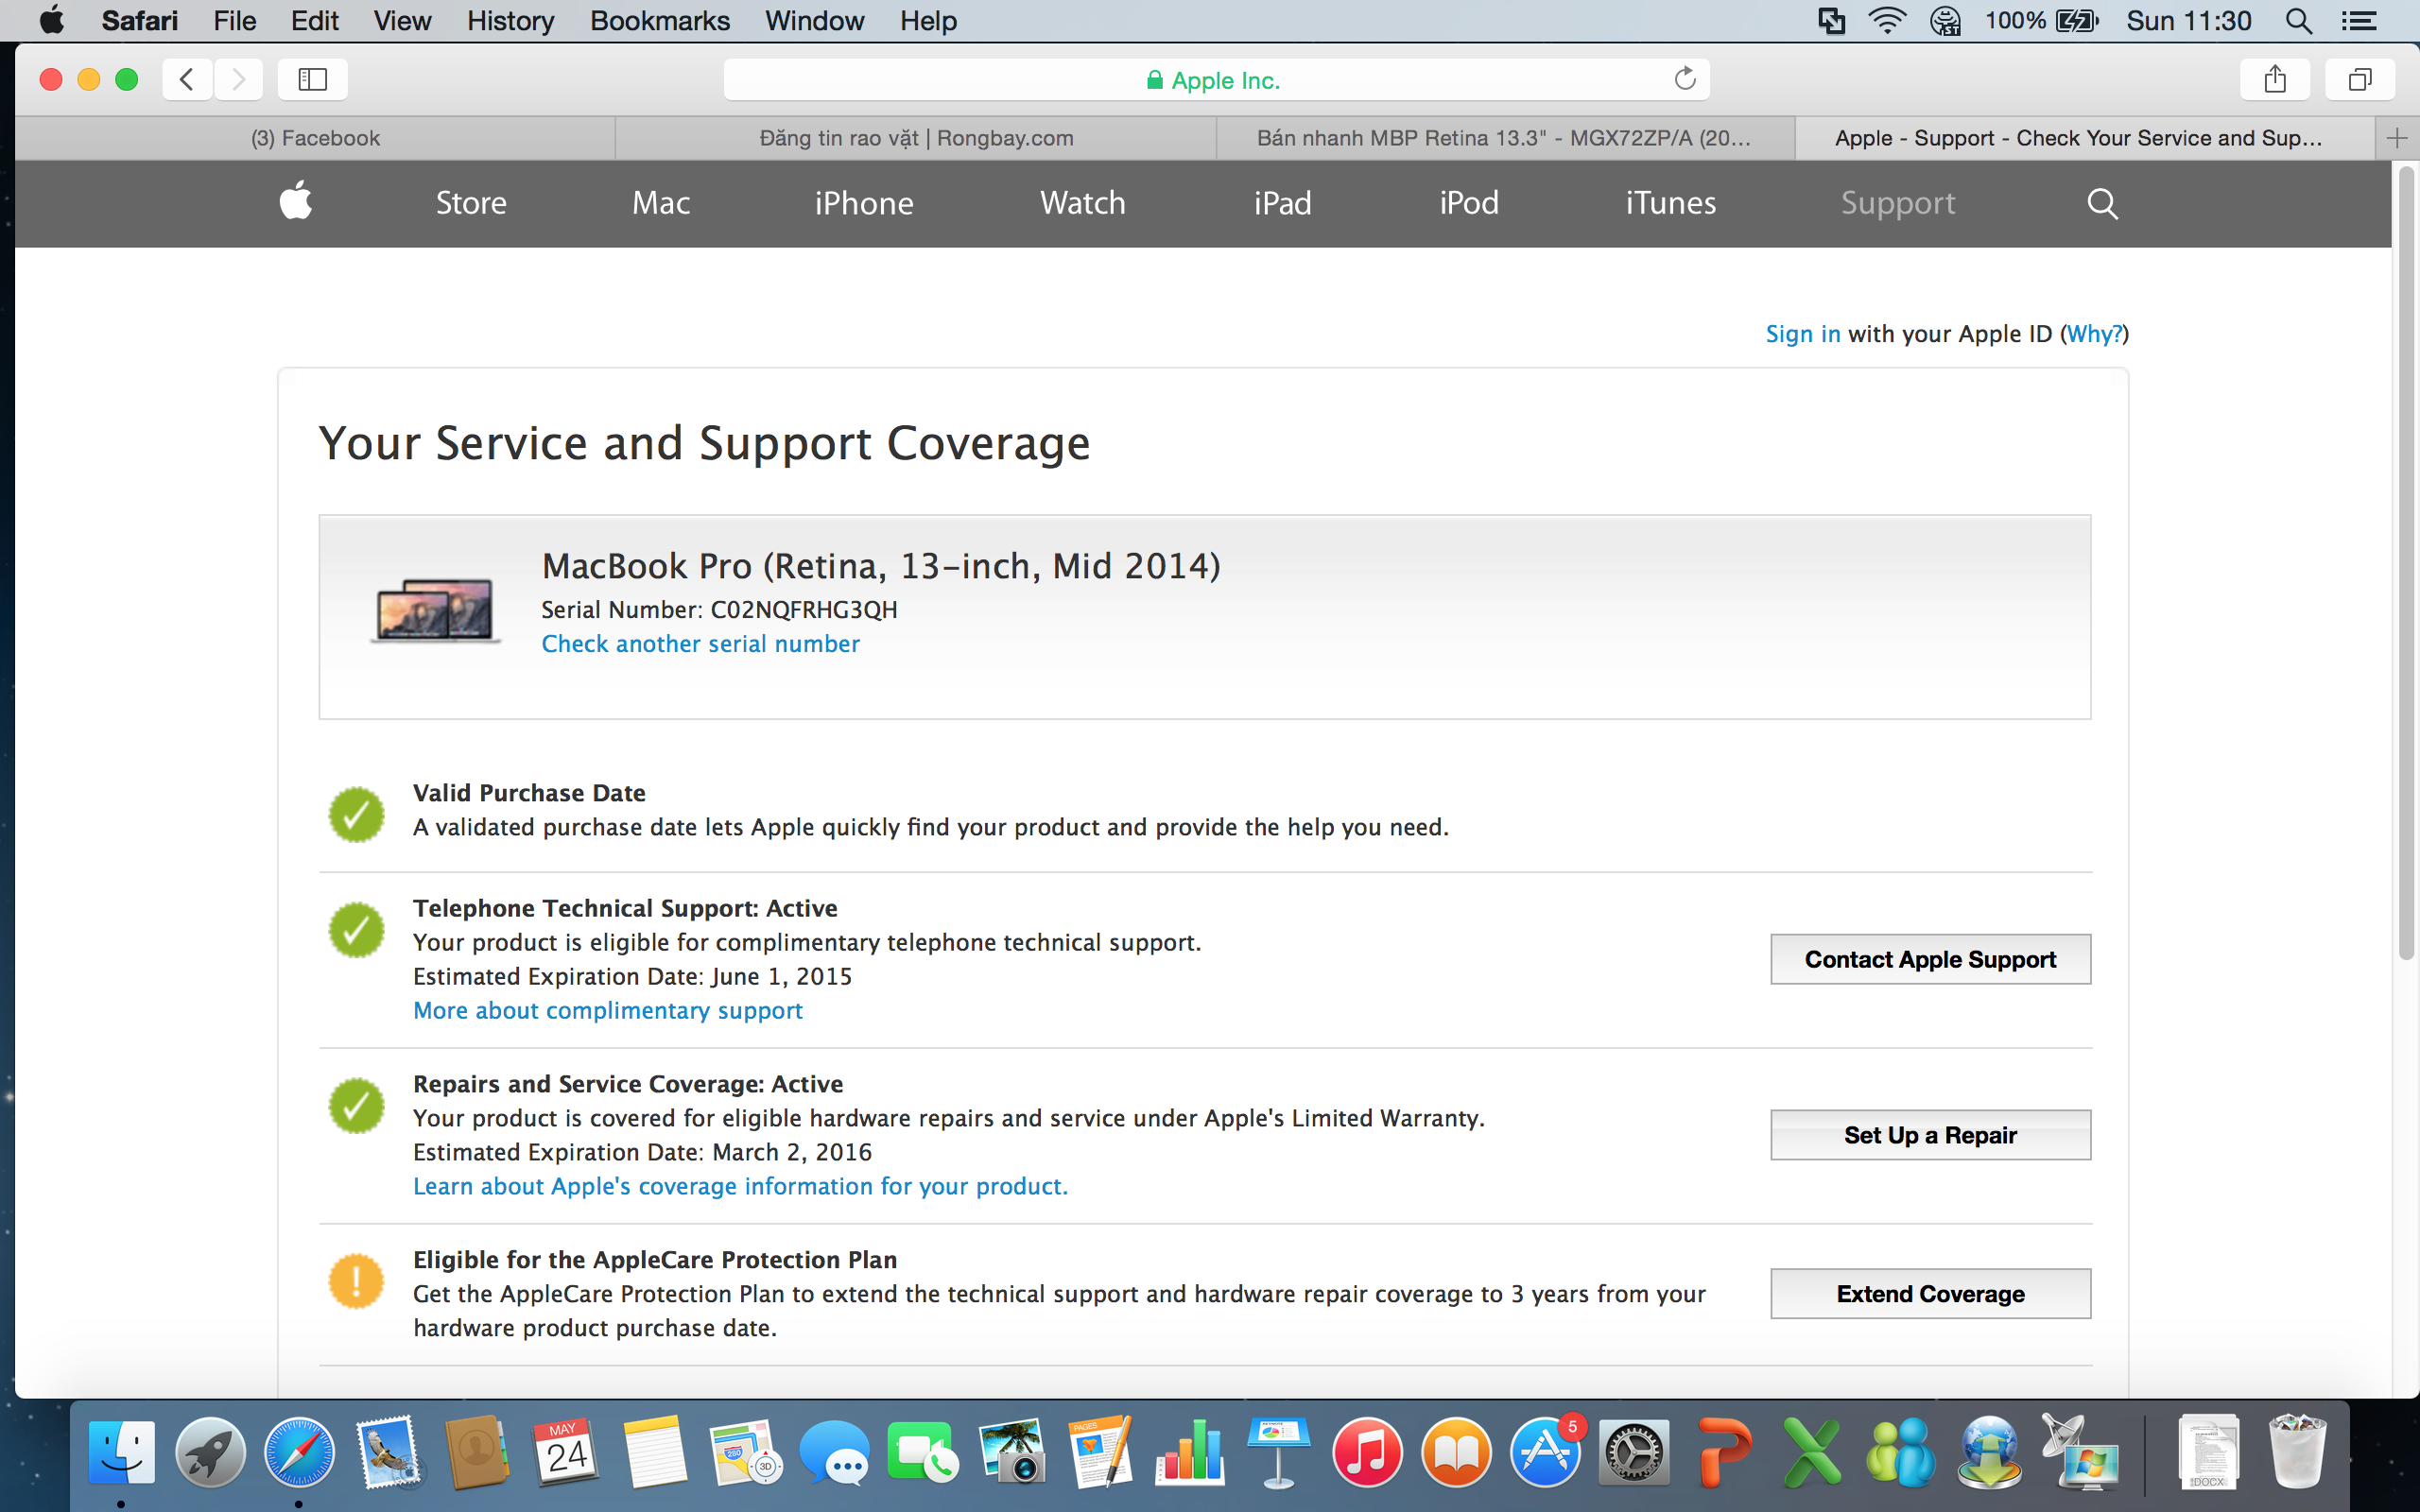Image resolution: width=2420 pixels, height=1512 pixels.
Task: Open Watch in the Apple site navigation
Action: click(1082, 203)
